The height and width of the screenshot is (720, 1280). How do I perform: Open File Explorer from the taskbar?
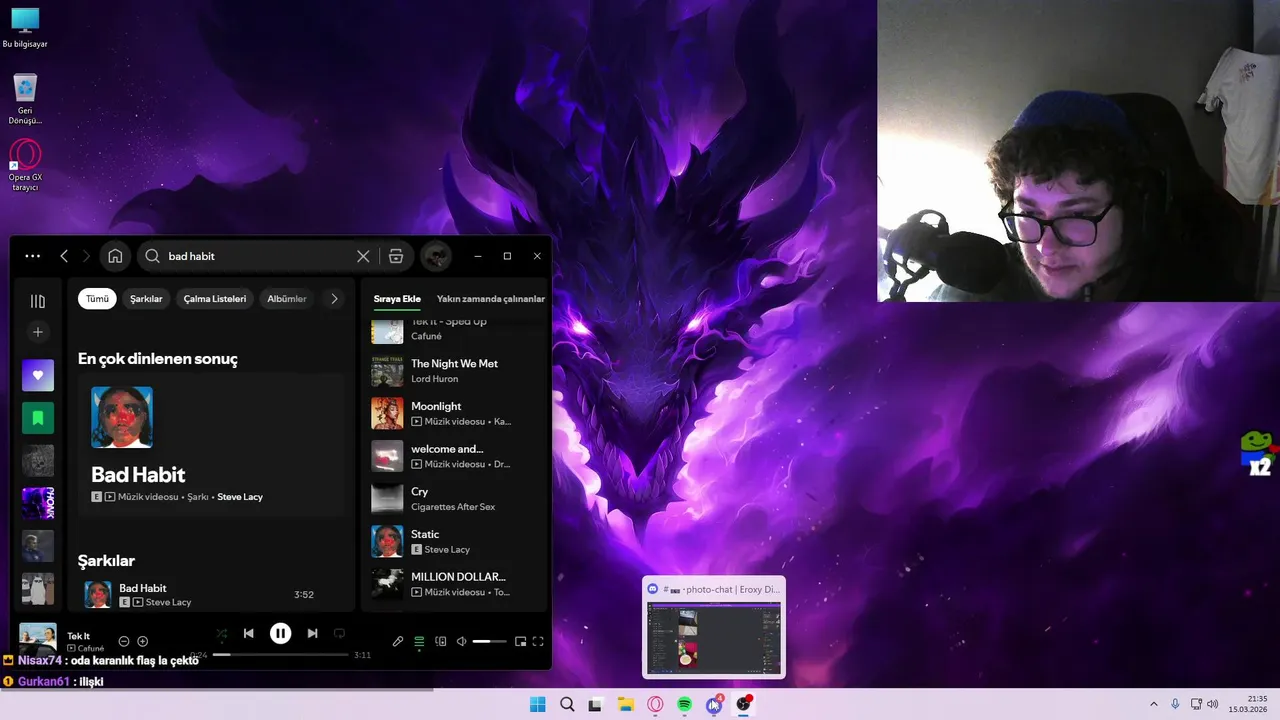[626, 704]
